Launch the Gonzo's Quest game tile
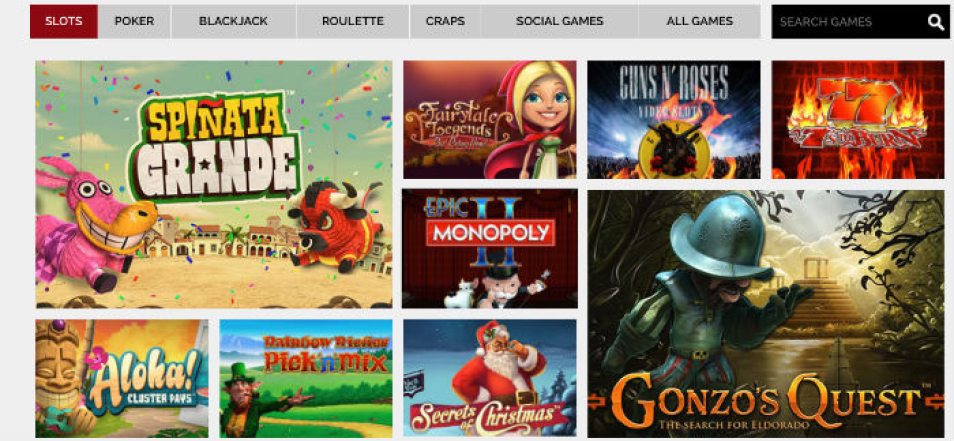 coord(766,314)
